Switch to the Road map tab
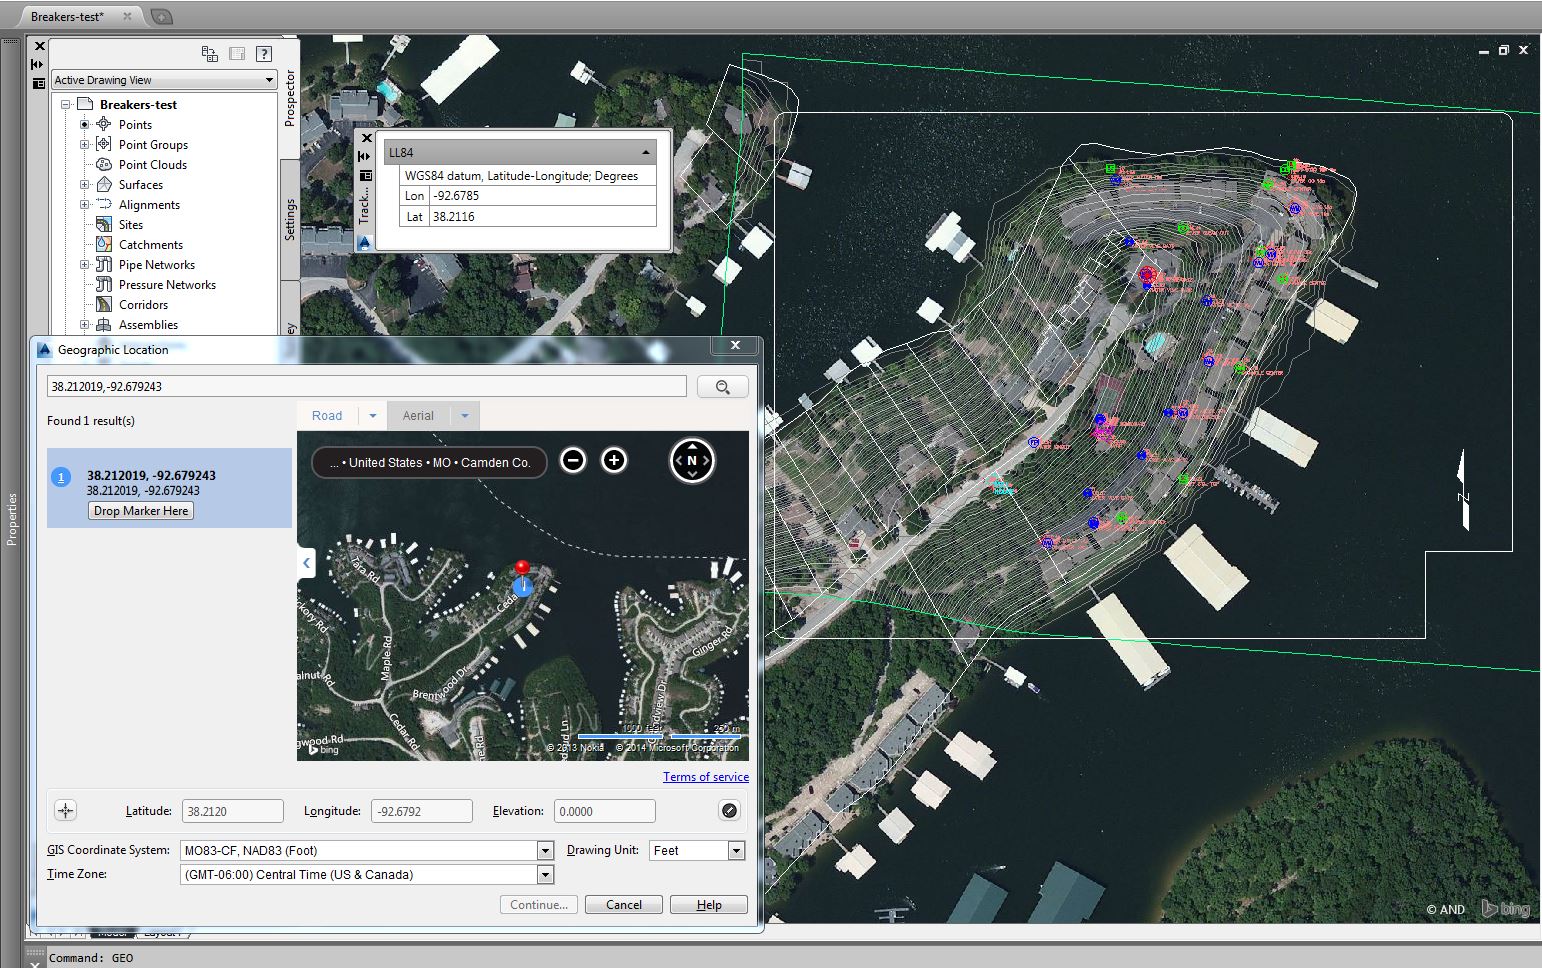The image size is (1542, 968). point(327,416)
